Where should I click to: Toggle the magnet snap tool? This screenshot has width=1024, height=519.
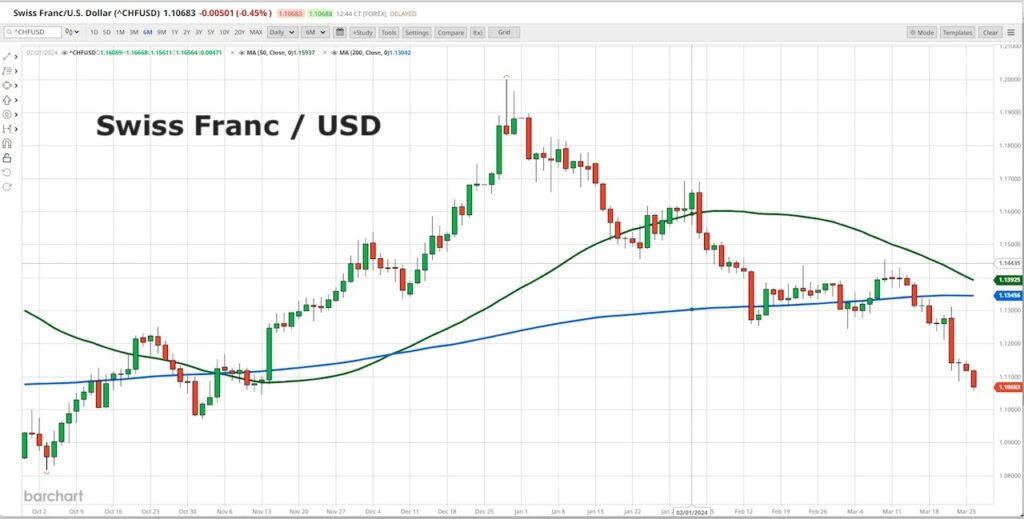[x=7, y=143]
